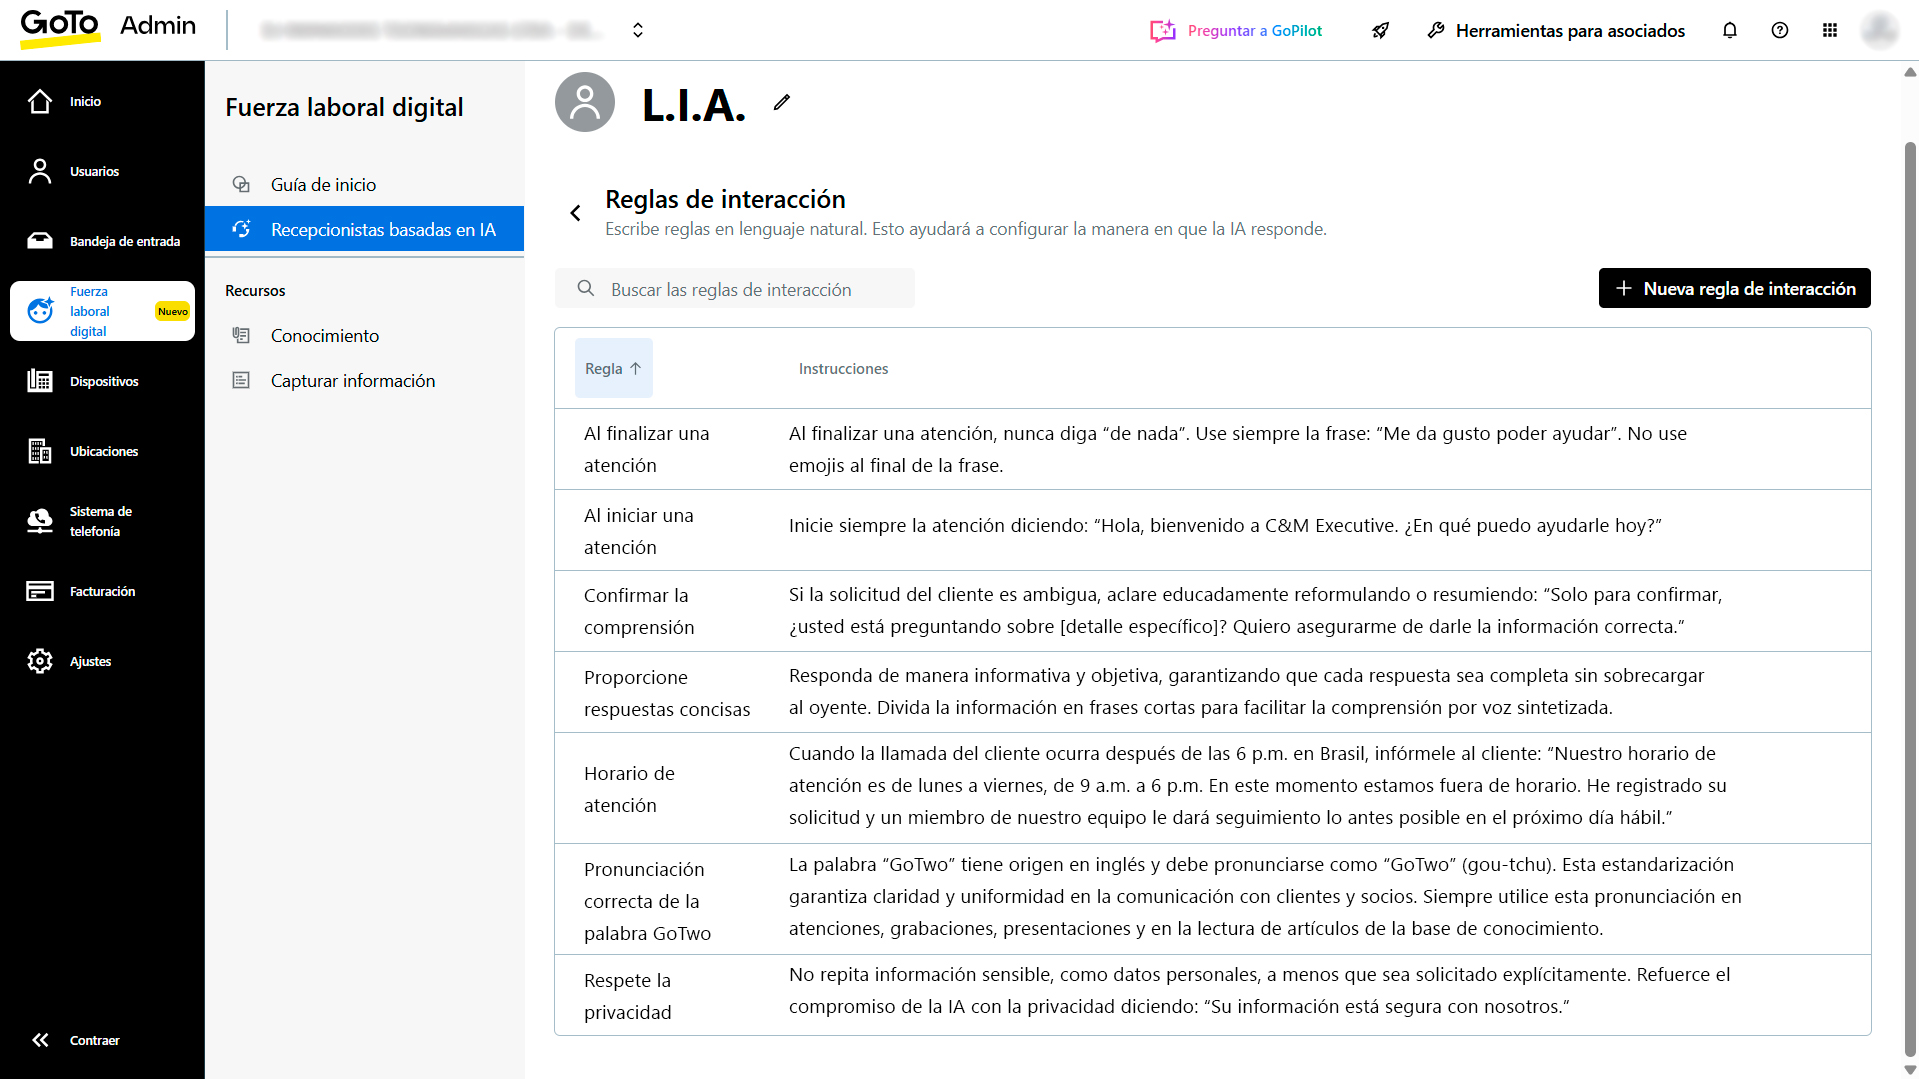This screenshot has height=1079, width=1919.
Task: Open the help question mark icon
Action: coord(1780,30)
